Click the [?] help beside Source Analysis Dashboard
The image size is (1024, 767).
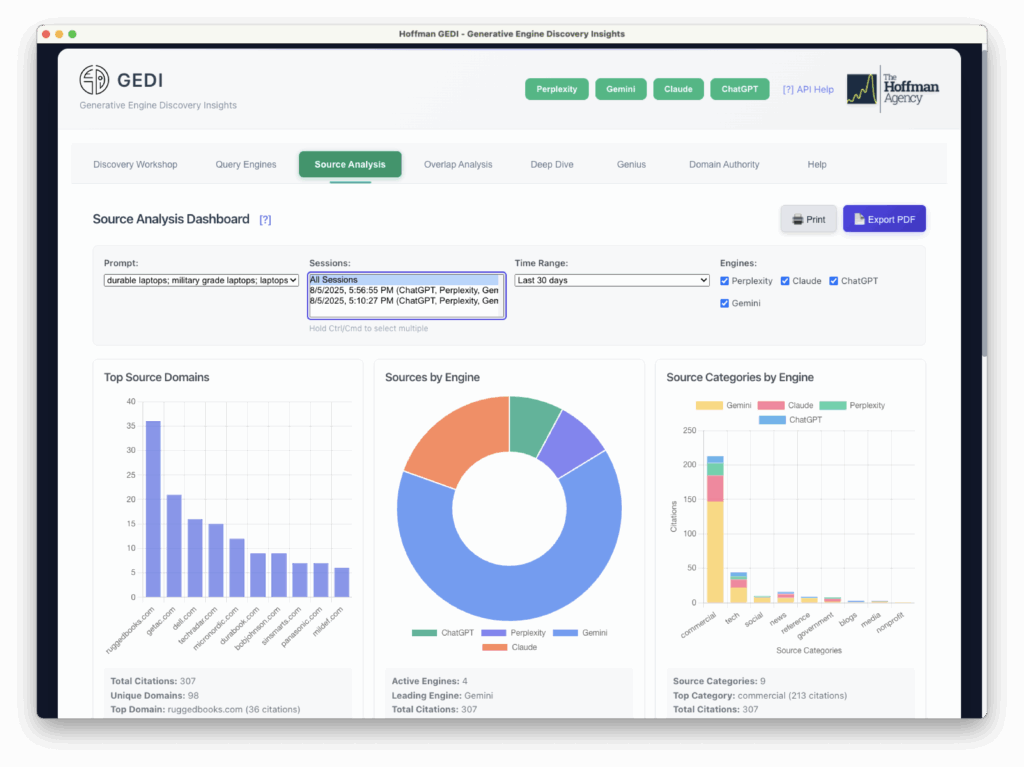(265, 219)
